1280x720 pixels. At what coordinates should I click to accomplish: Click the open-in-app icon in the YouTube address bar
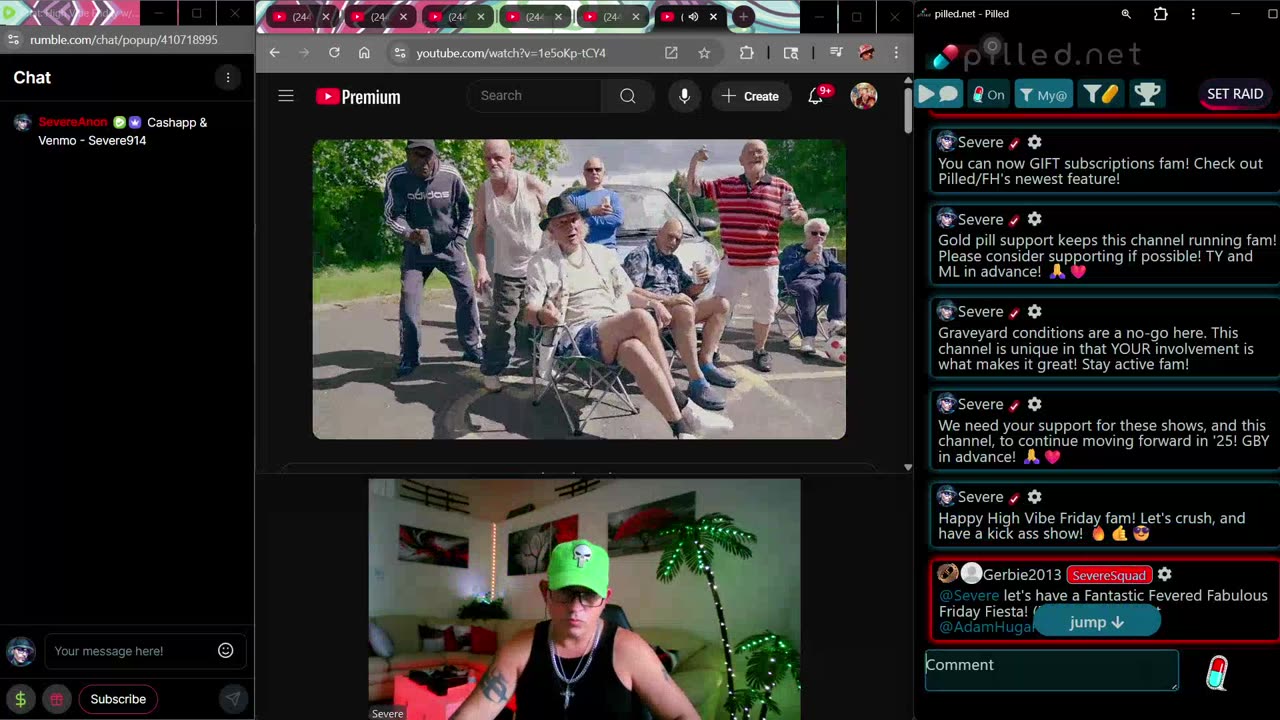671,53
